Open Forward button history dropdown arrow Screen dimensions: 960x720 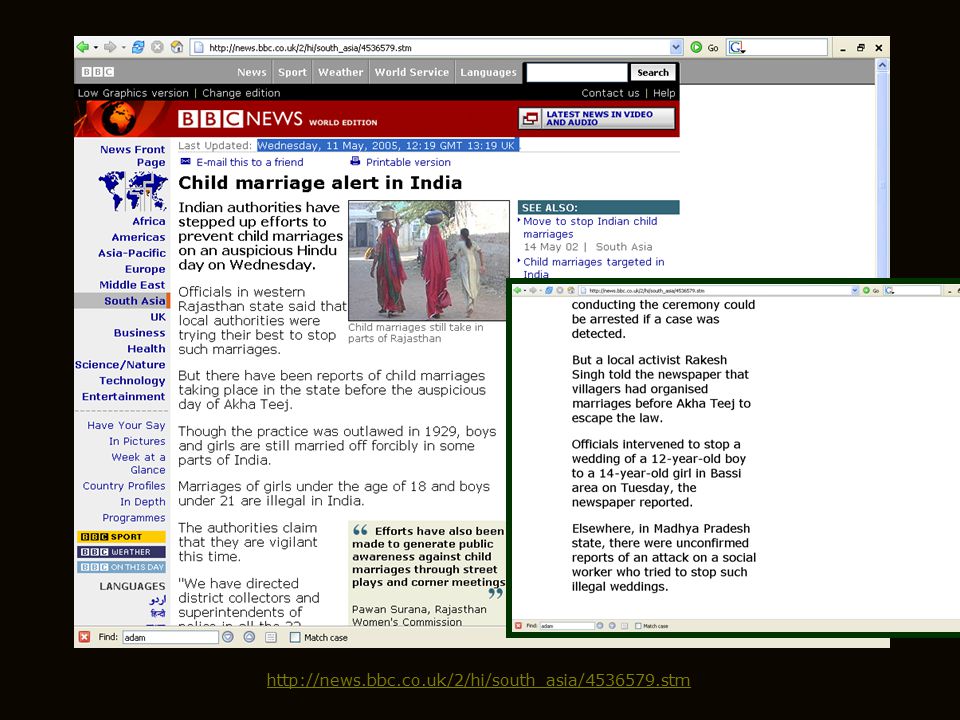123,47
